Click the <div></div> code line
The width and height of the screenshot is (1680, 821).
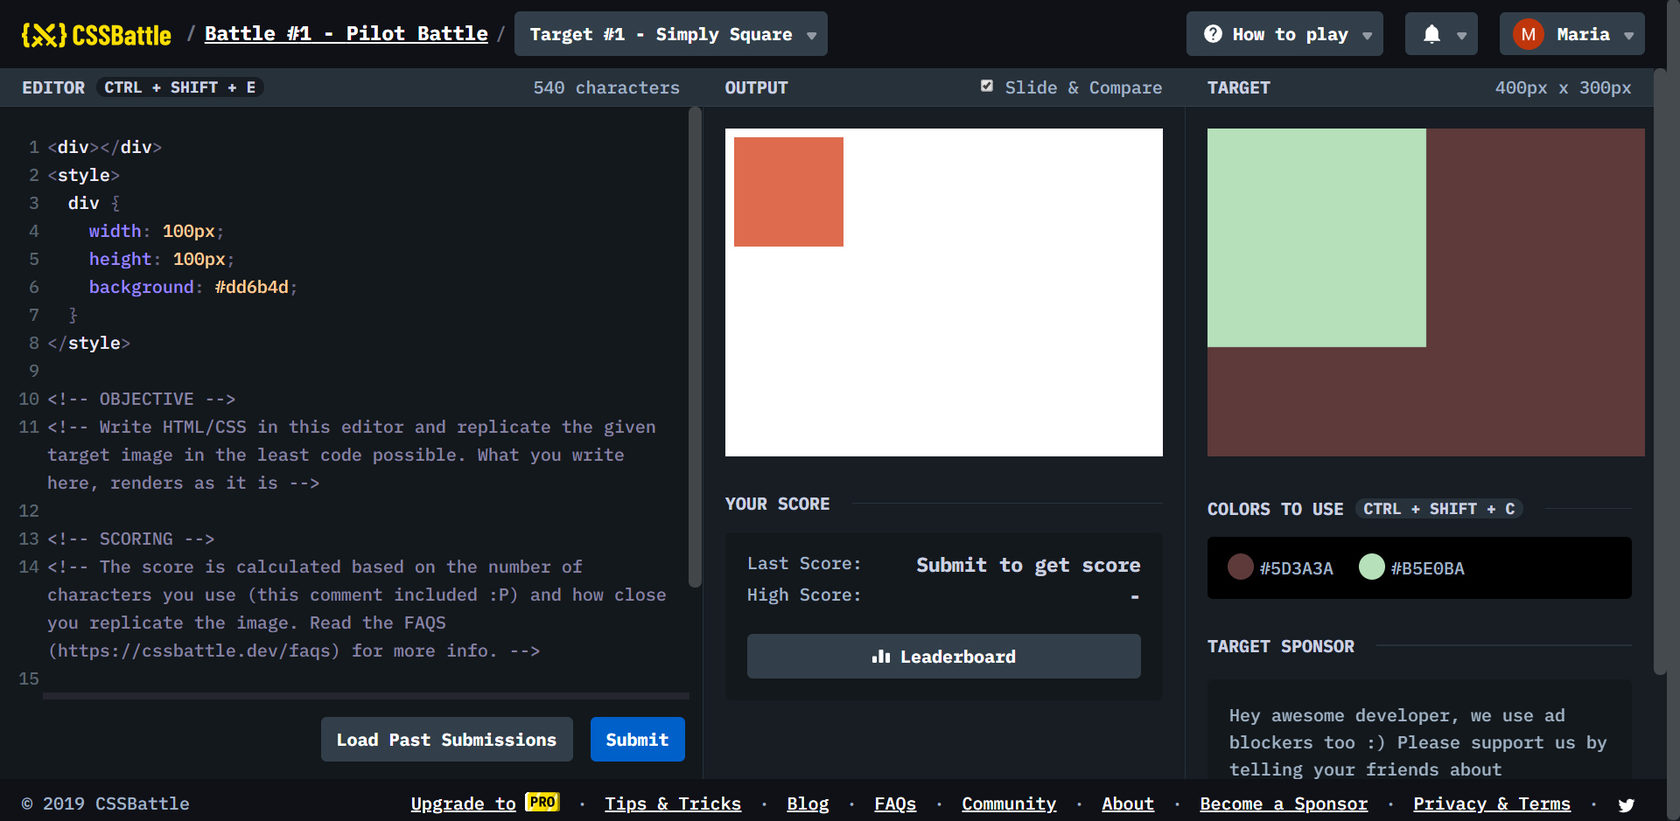104,147
